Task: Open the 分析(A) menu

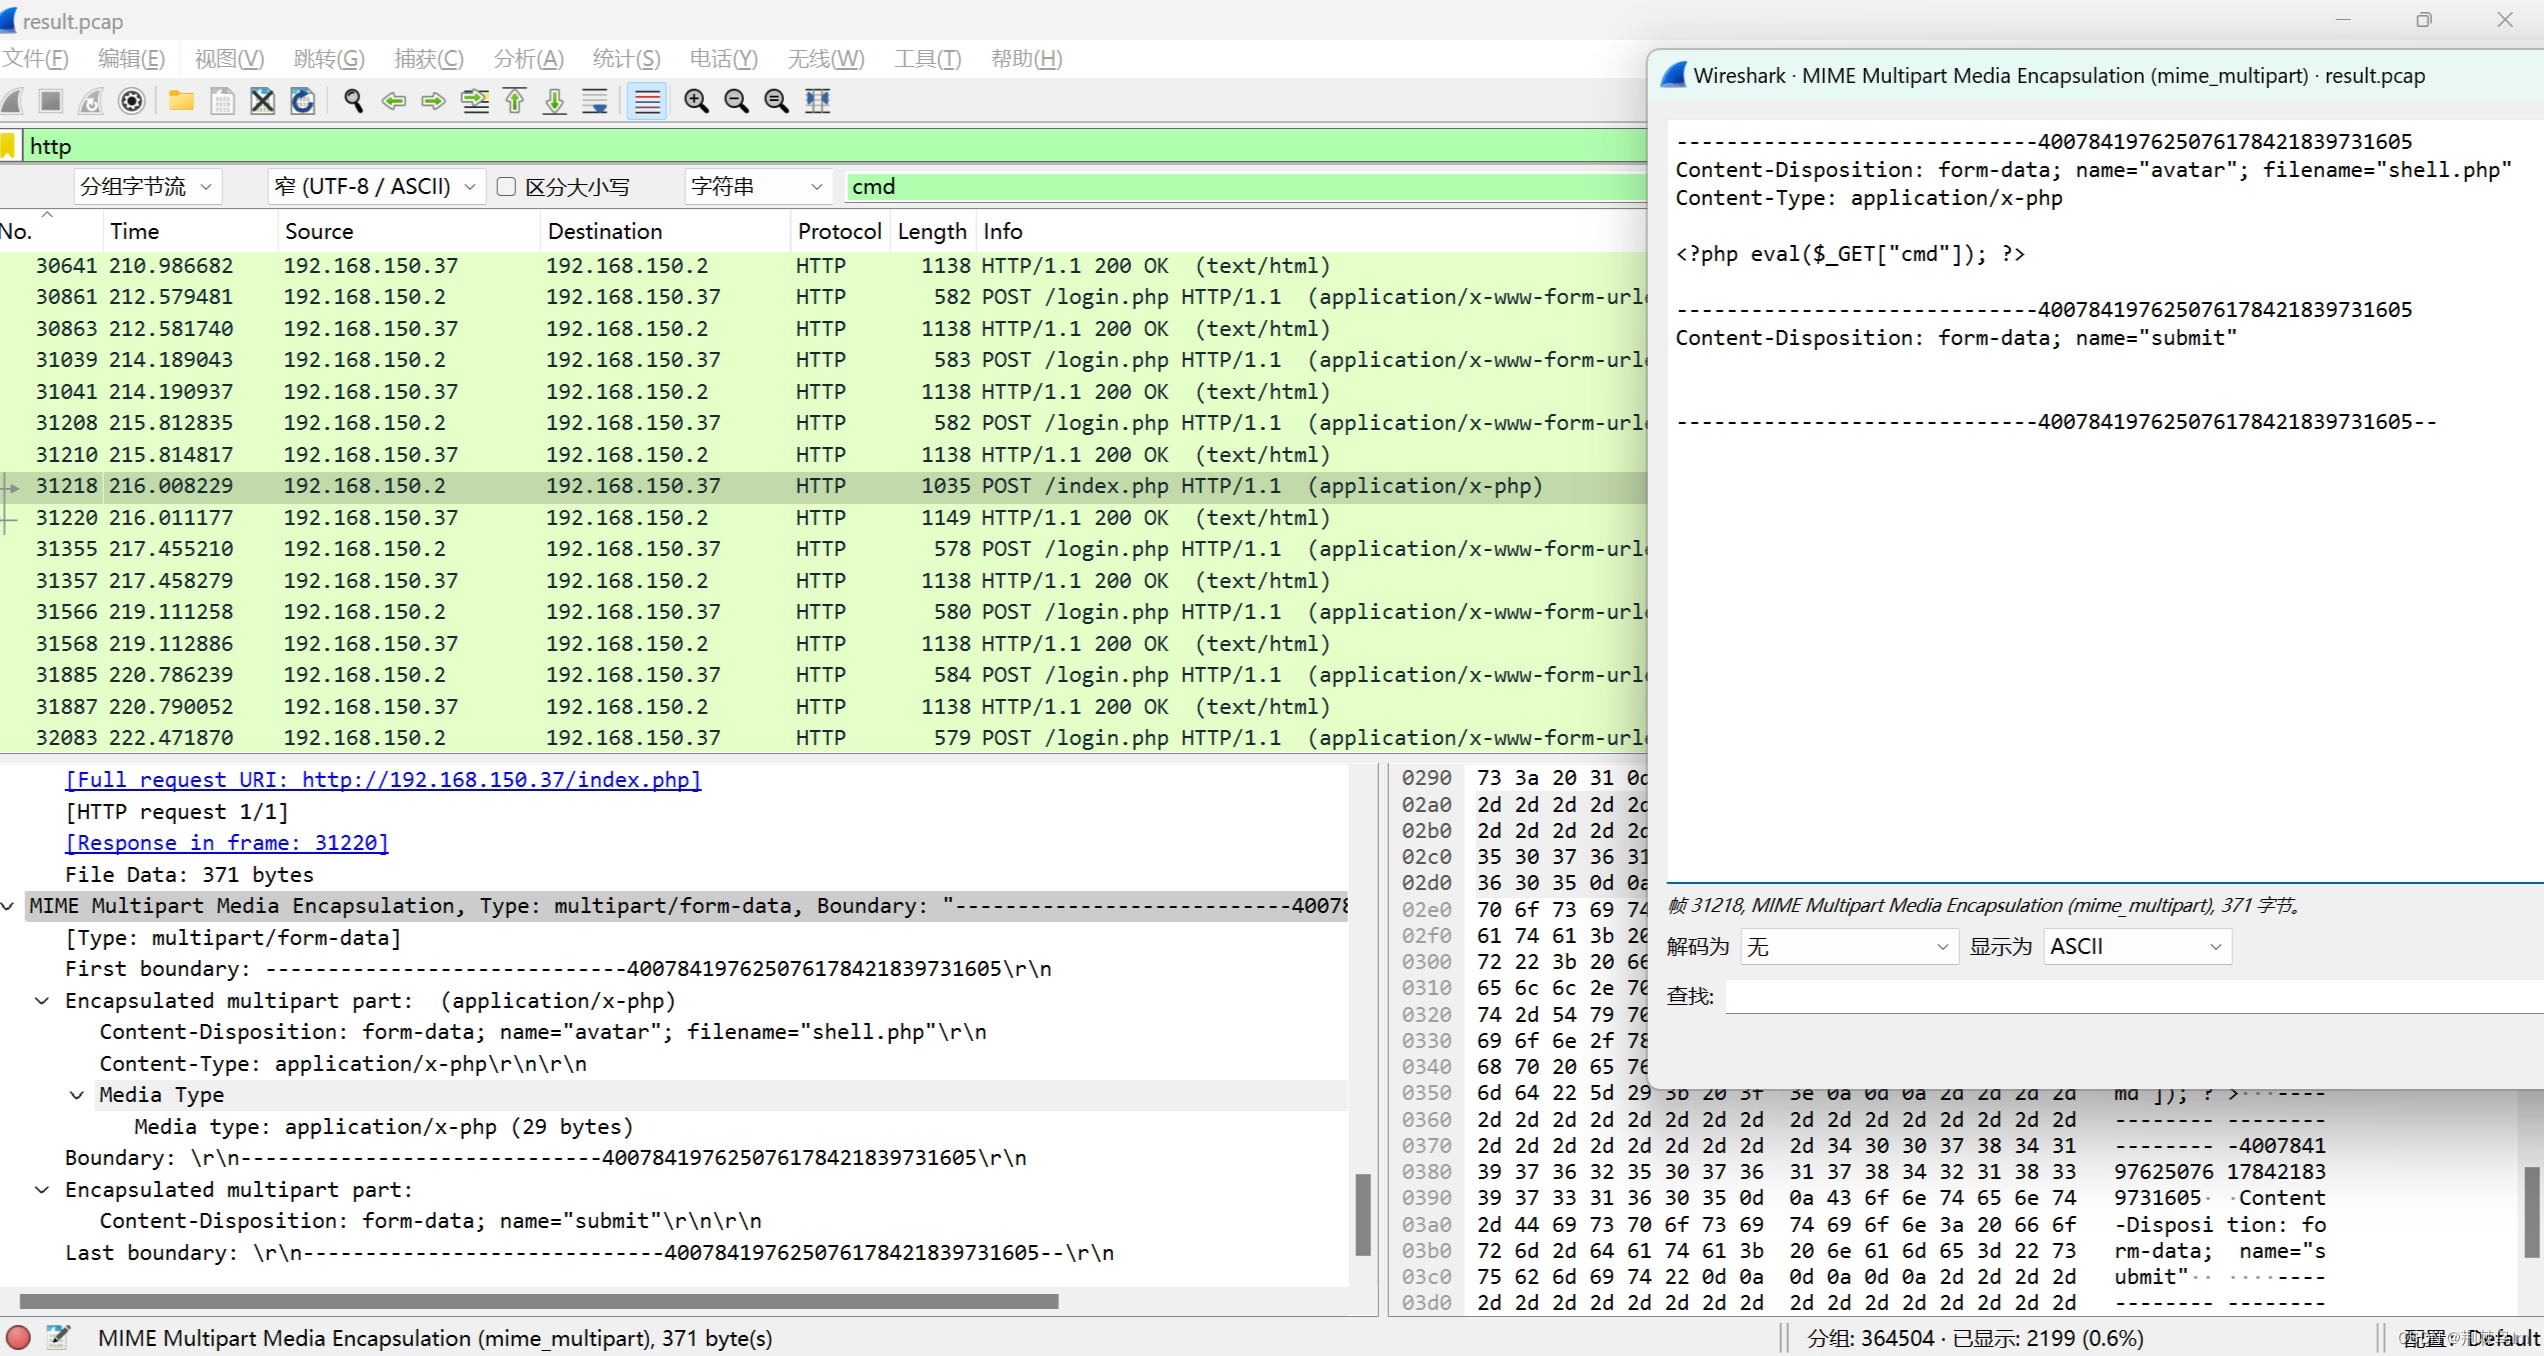Action: click(x=528, y=59)
